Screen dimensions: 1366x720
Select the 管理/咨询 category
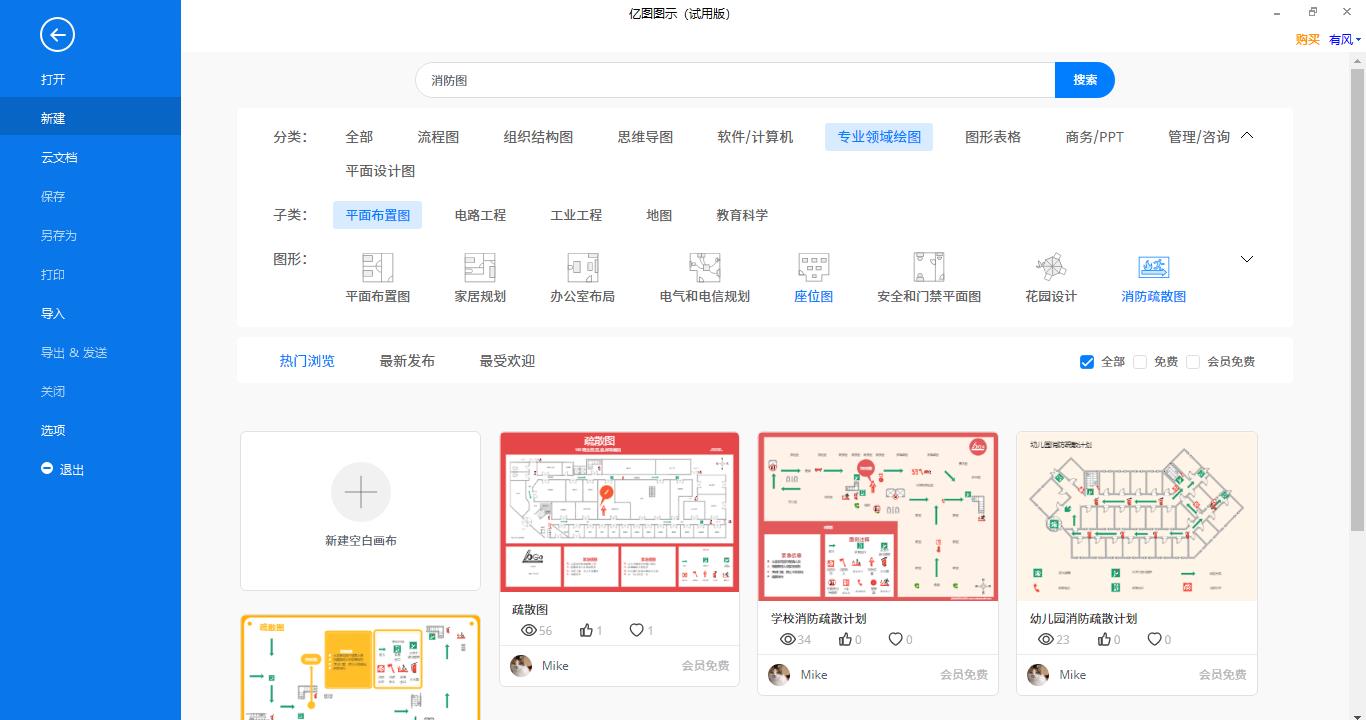1199,137
